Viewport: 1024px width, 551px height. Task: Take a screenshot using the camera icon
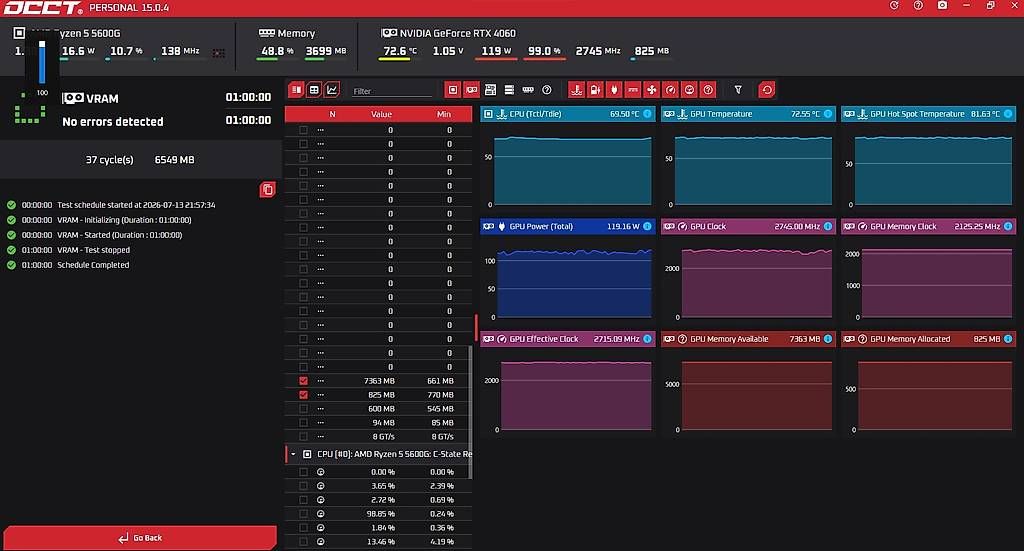click(942, 5)
